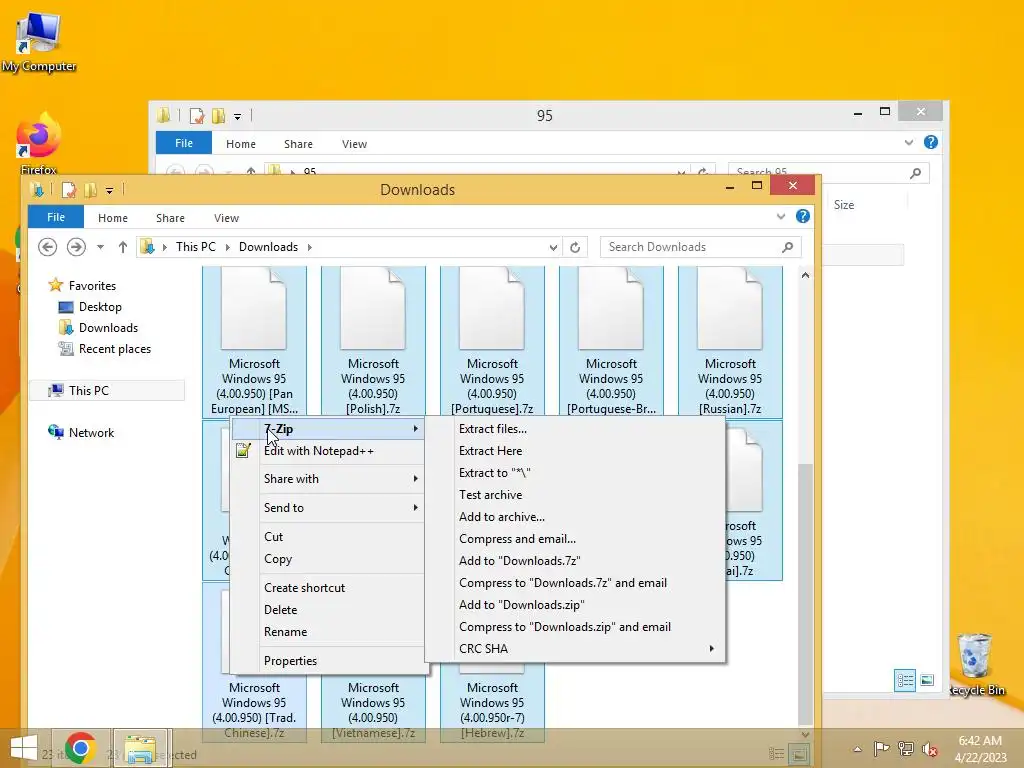Choose Extract to "*\" option
Viewport: 1024px width, 768px height.
(x=575, y=473)
